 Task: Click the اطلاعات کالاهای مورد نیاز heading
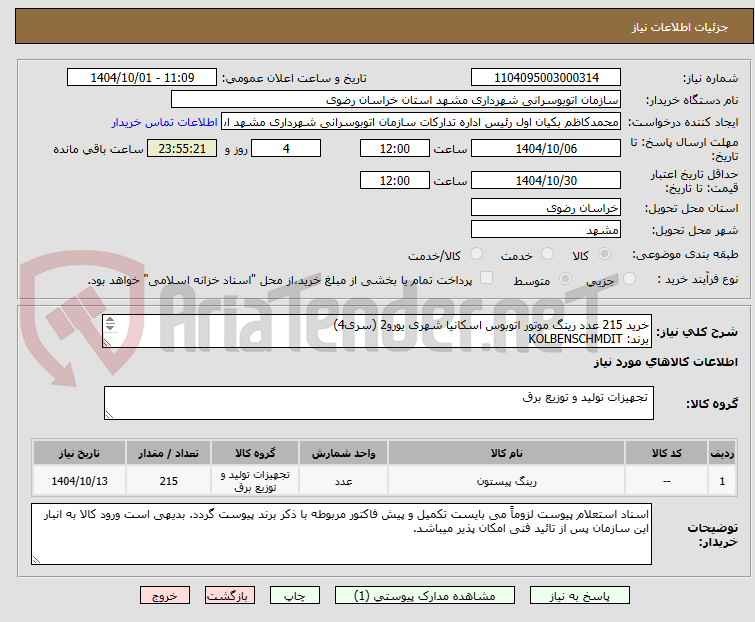pyautogui.click(x=665, y=362)
